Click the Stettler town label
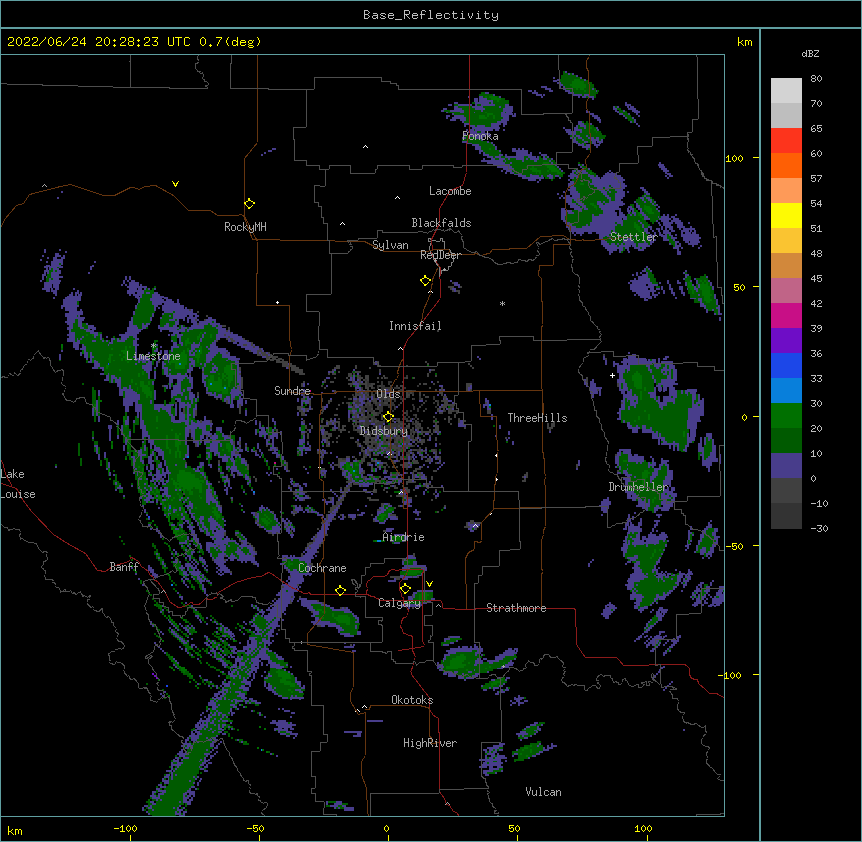Screen dimensions: 862x842 point(634,237)
